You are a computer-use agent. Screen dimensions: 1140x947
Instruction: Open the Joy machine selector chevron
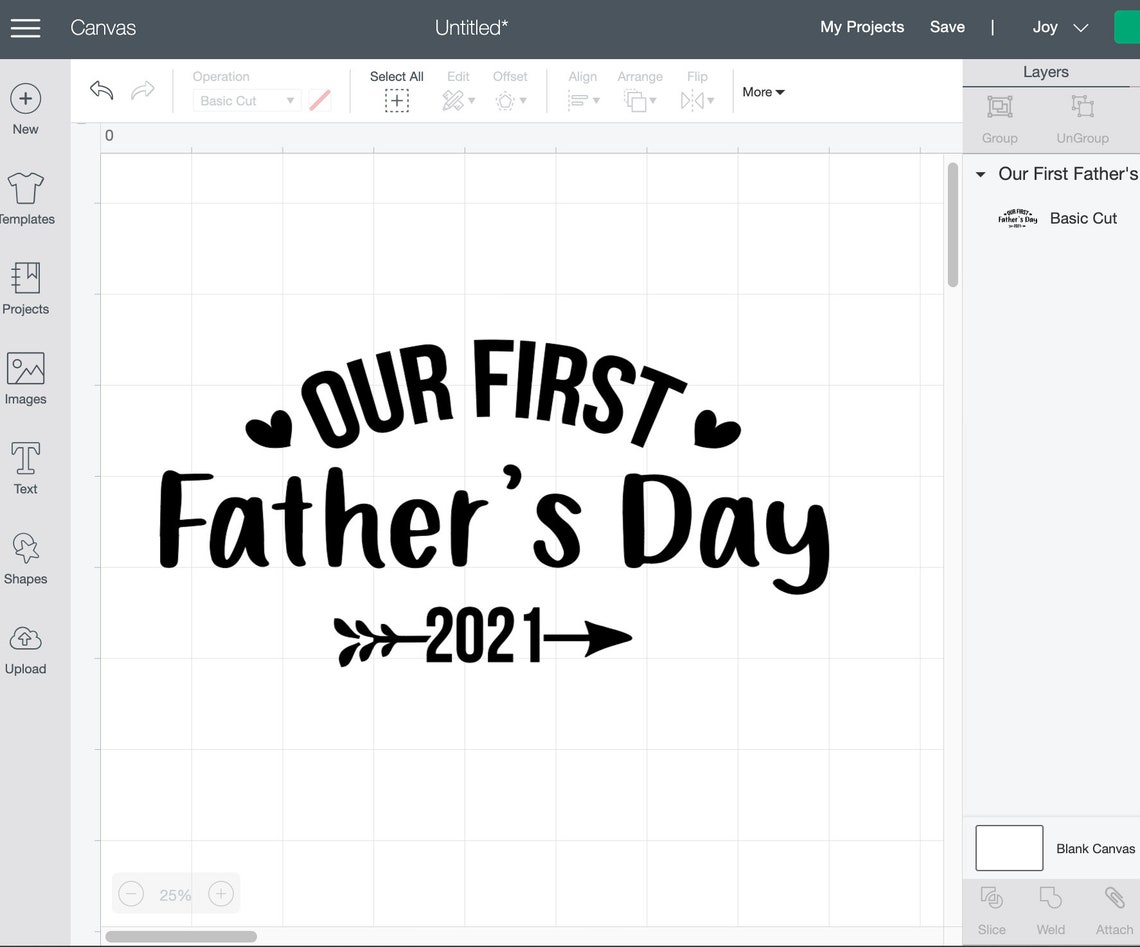tap(1081, 28)
